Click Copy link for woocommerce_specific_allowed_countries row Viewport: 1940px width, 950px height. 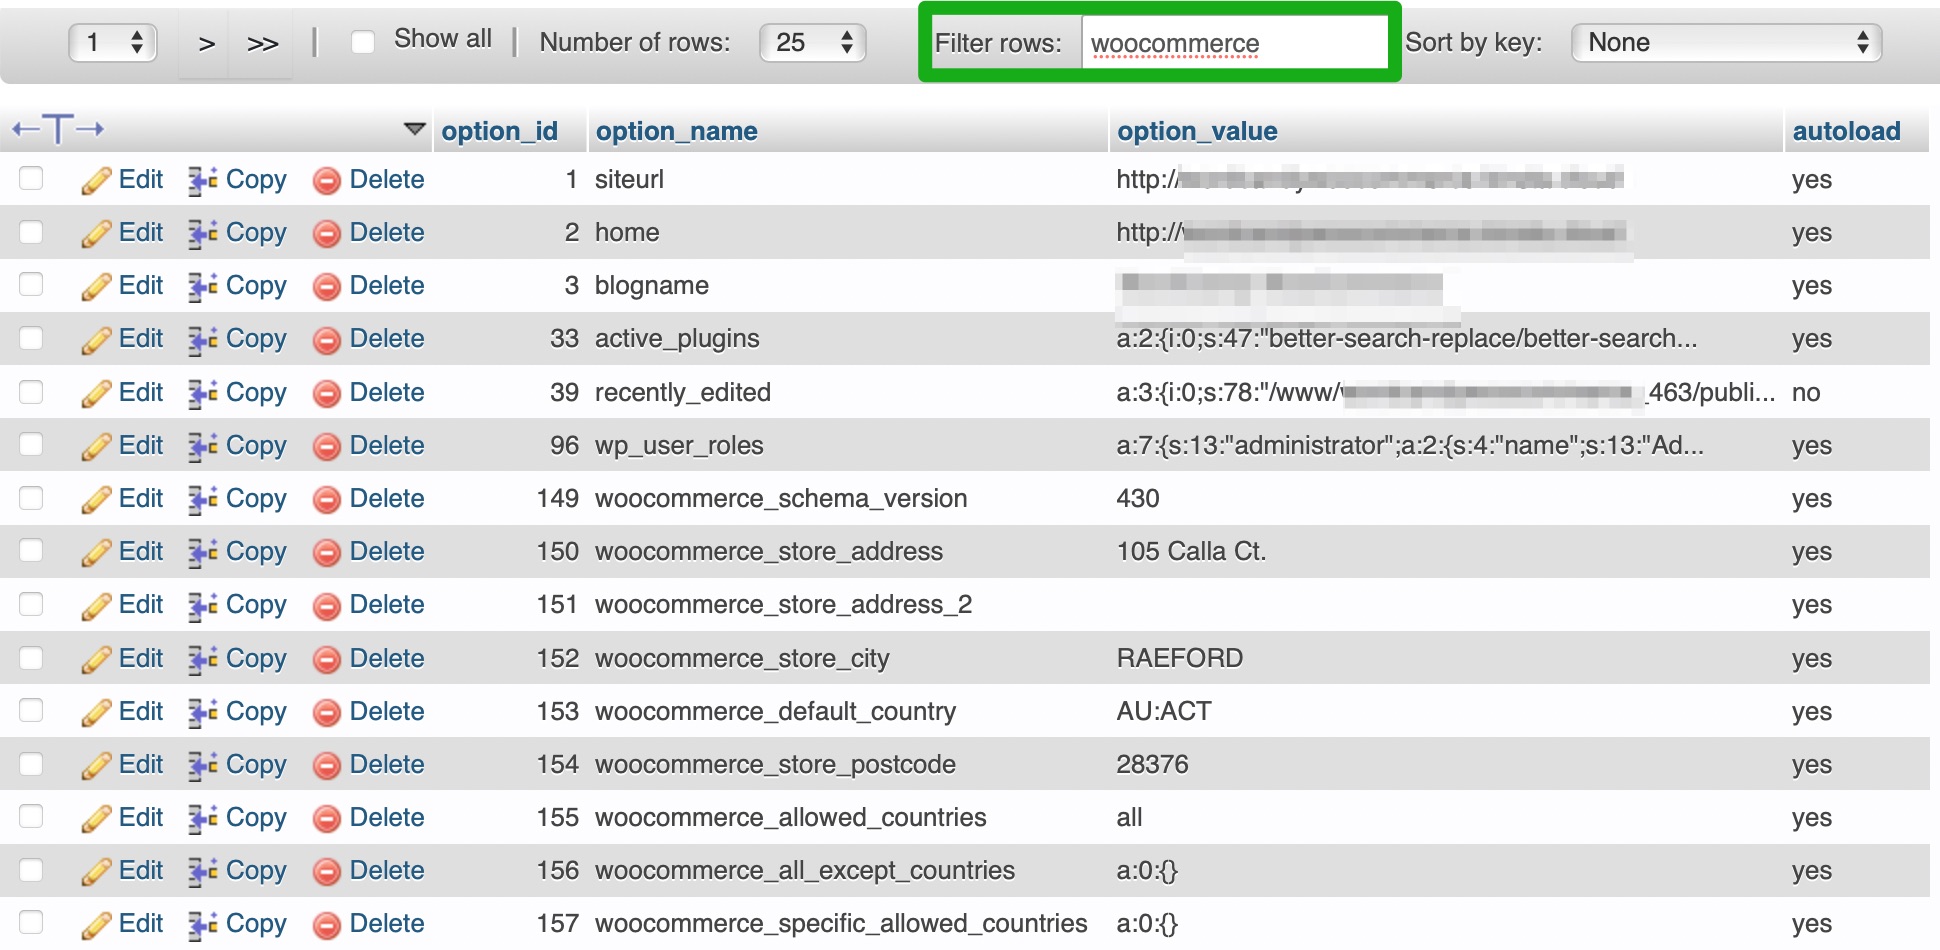(256, 924)
